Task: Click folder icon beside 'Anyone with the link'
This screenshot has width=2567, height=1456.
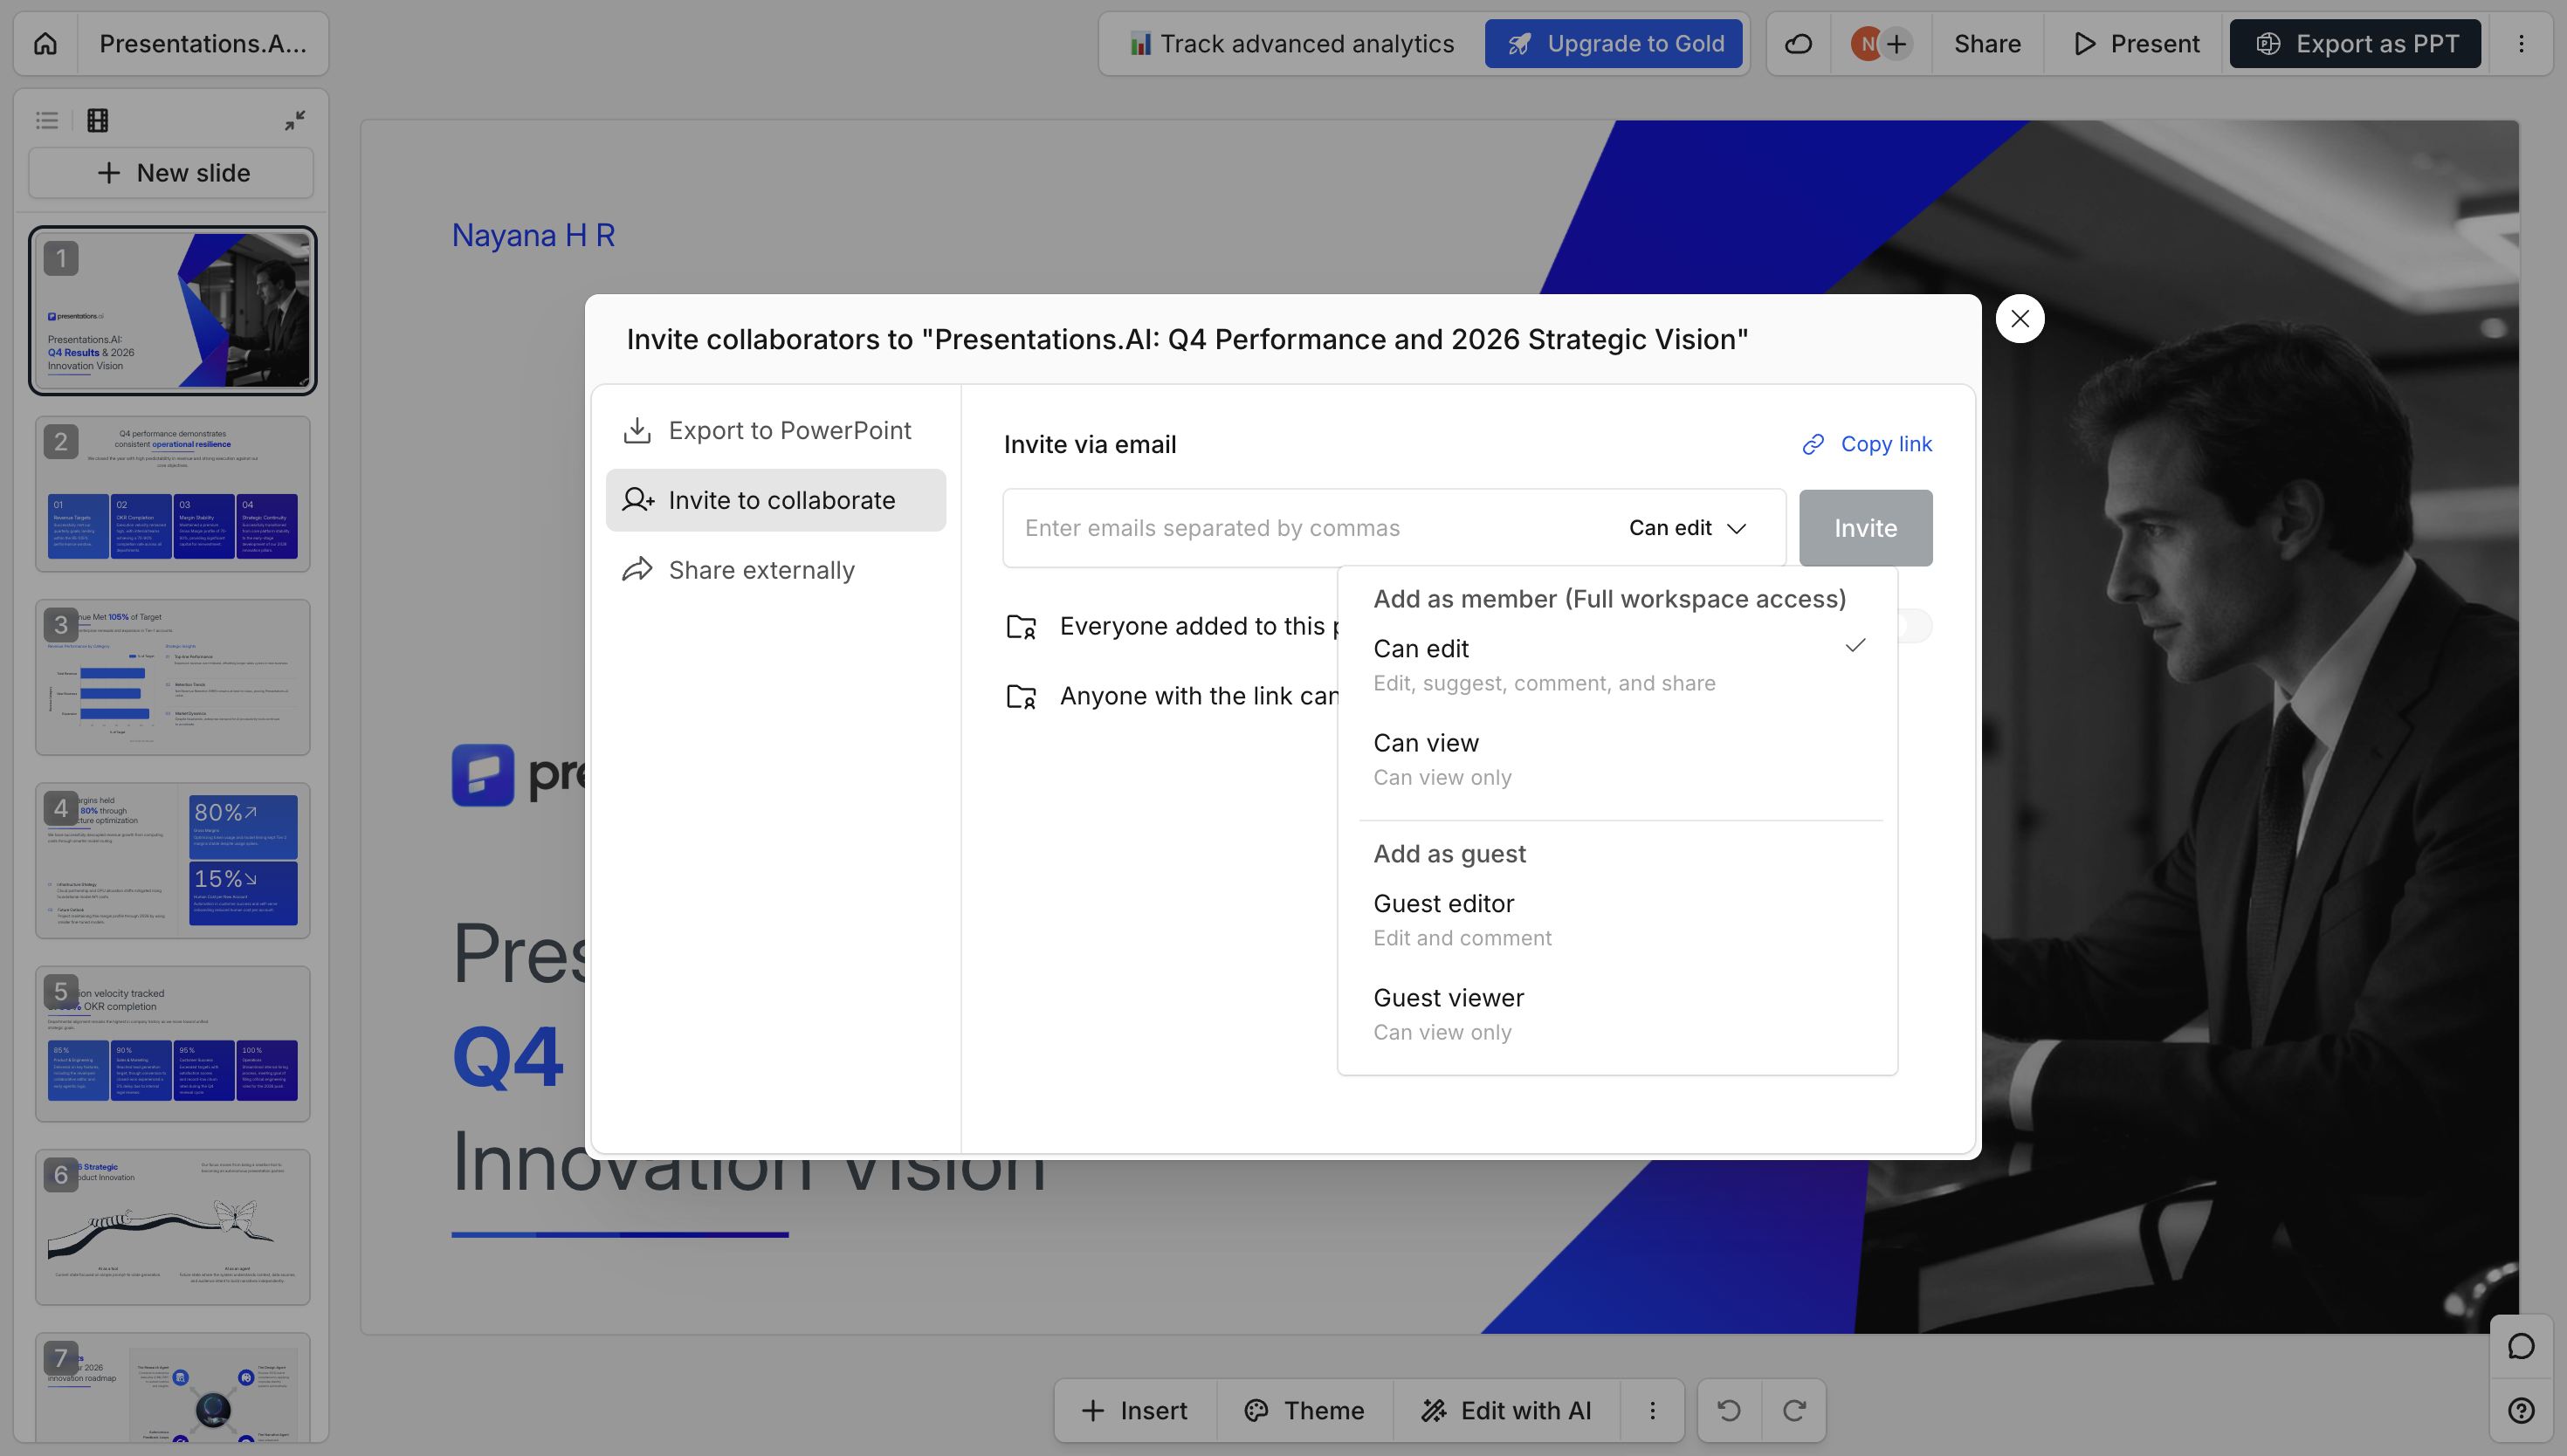Action: (x=1021, y=697)
